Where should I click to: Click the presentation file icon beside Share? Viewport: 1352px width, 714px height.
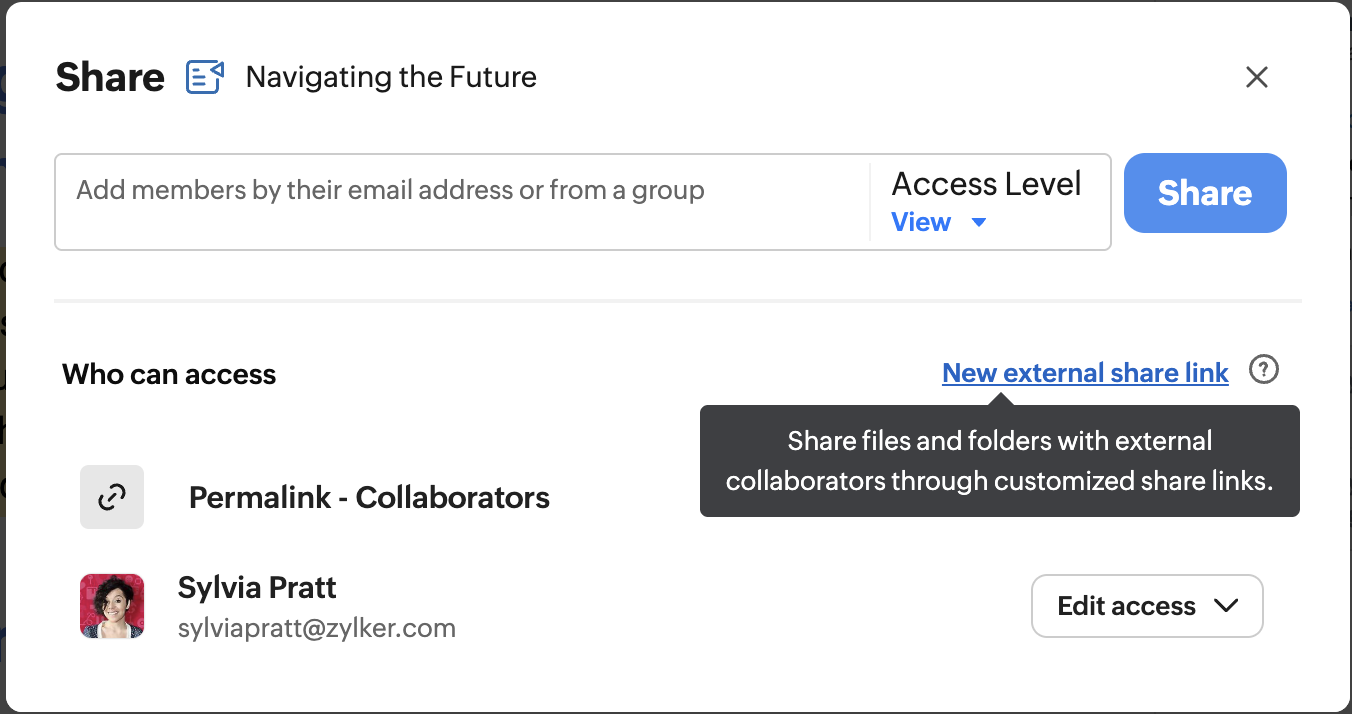[x=205, y=77]
